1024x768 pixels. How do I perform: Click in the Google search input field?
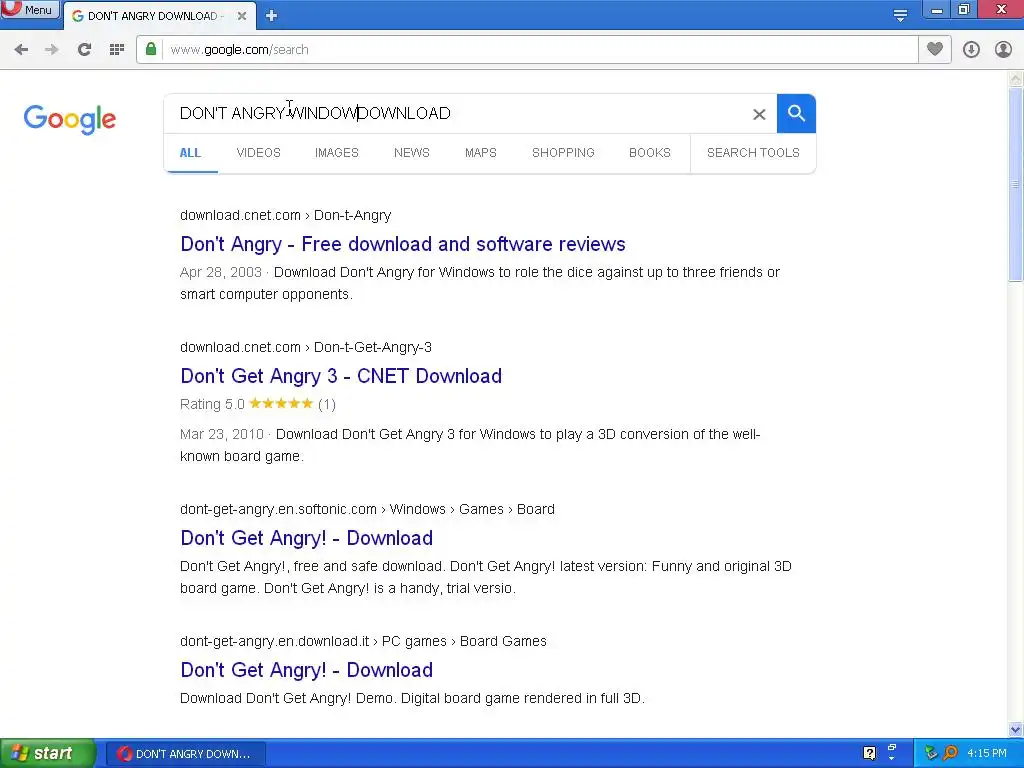coord(457,114)
